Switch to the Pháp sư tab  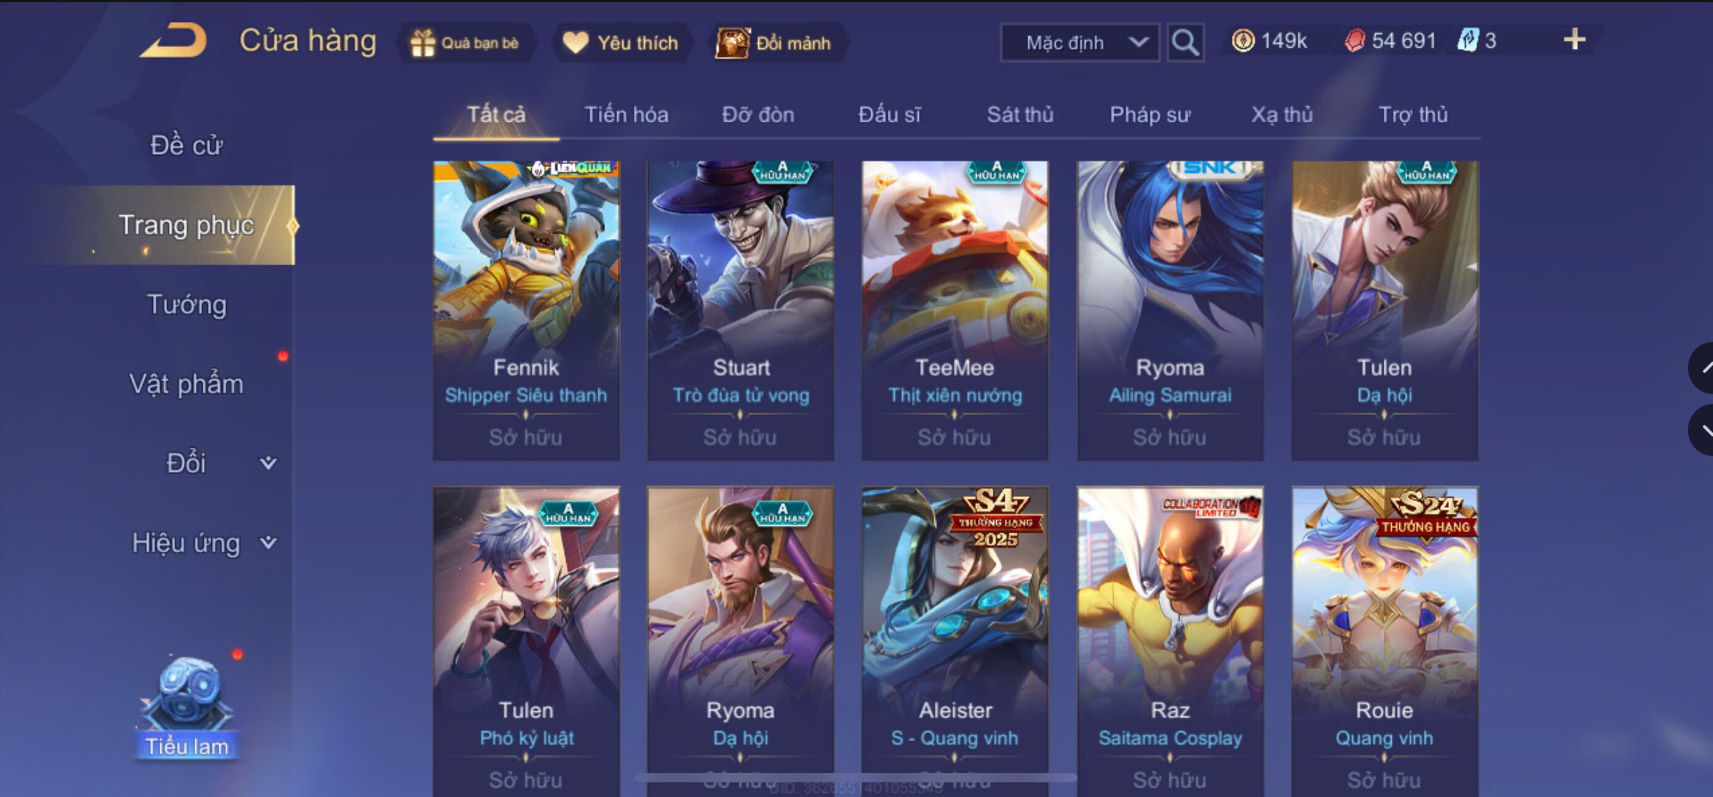click(x=1150, y=115)
